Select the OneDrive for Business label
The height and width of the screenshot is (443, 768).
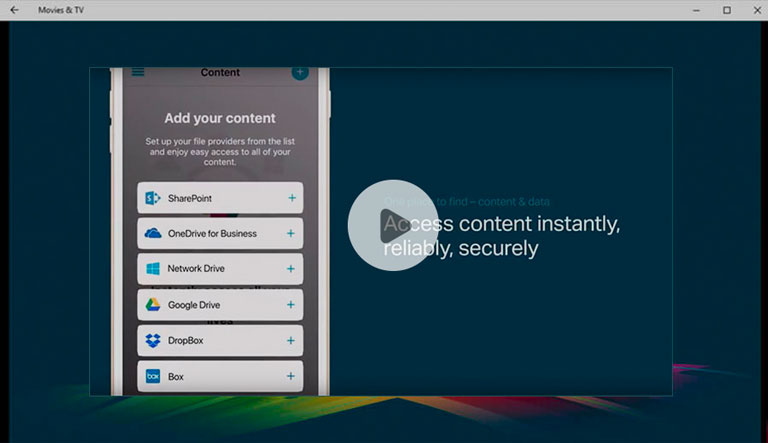[x=212, y=234]
